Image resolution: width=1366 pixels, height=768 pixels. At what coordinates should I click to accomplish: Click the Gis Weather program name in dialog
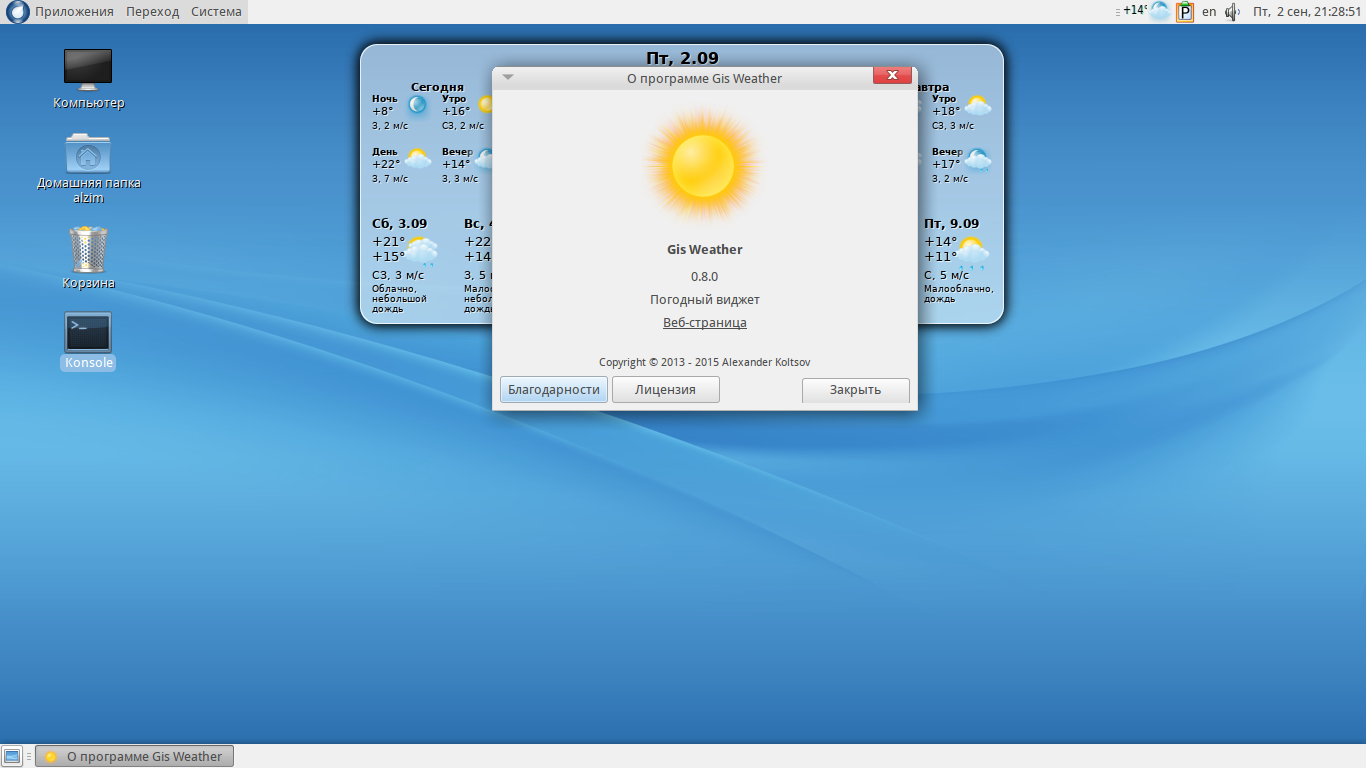tap(705, 250)
